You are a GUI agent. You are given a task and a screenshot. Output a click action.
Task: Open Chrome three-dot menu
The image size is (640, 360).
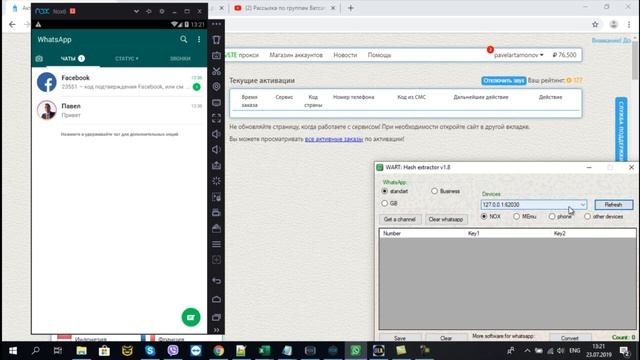pyautogui.click(x=629, y=24)
